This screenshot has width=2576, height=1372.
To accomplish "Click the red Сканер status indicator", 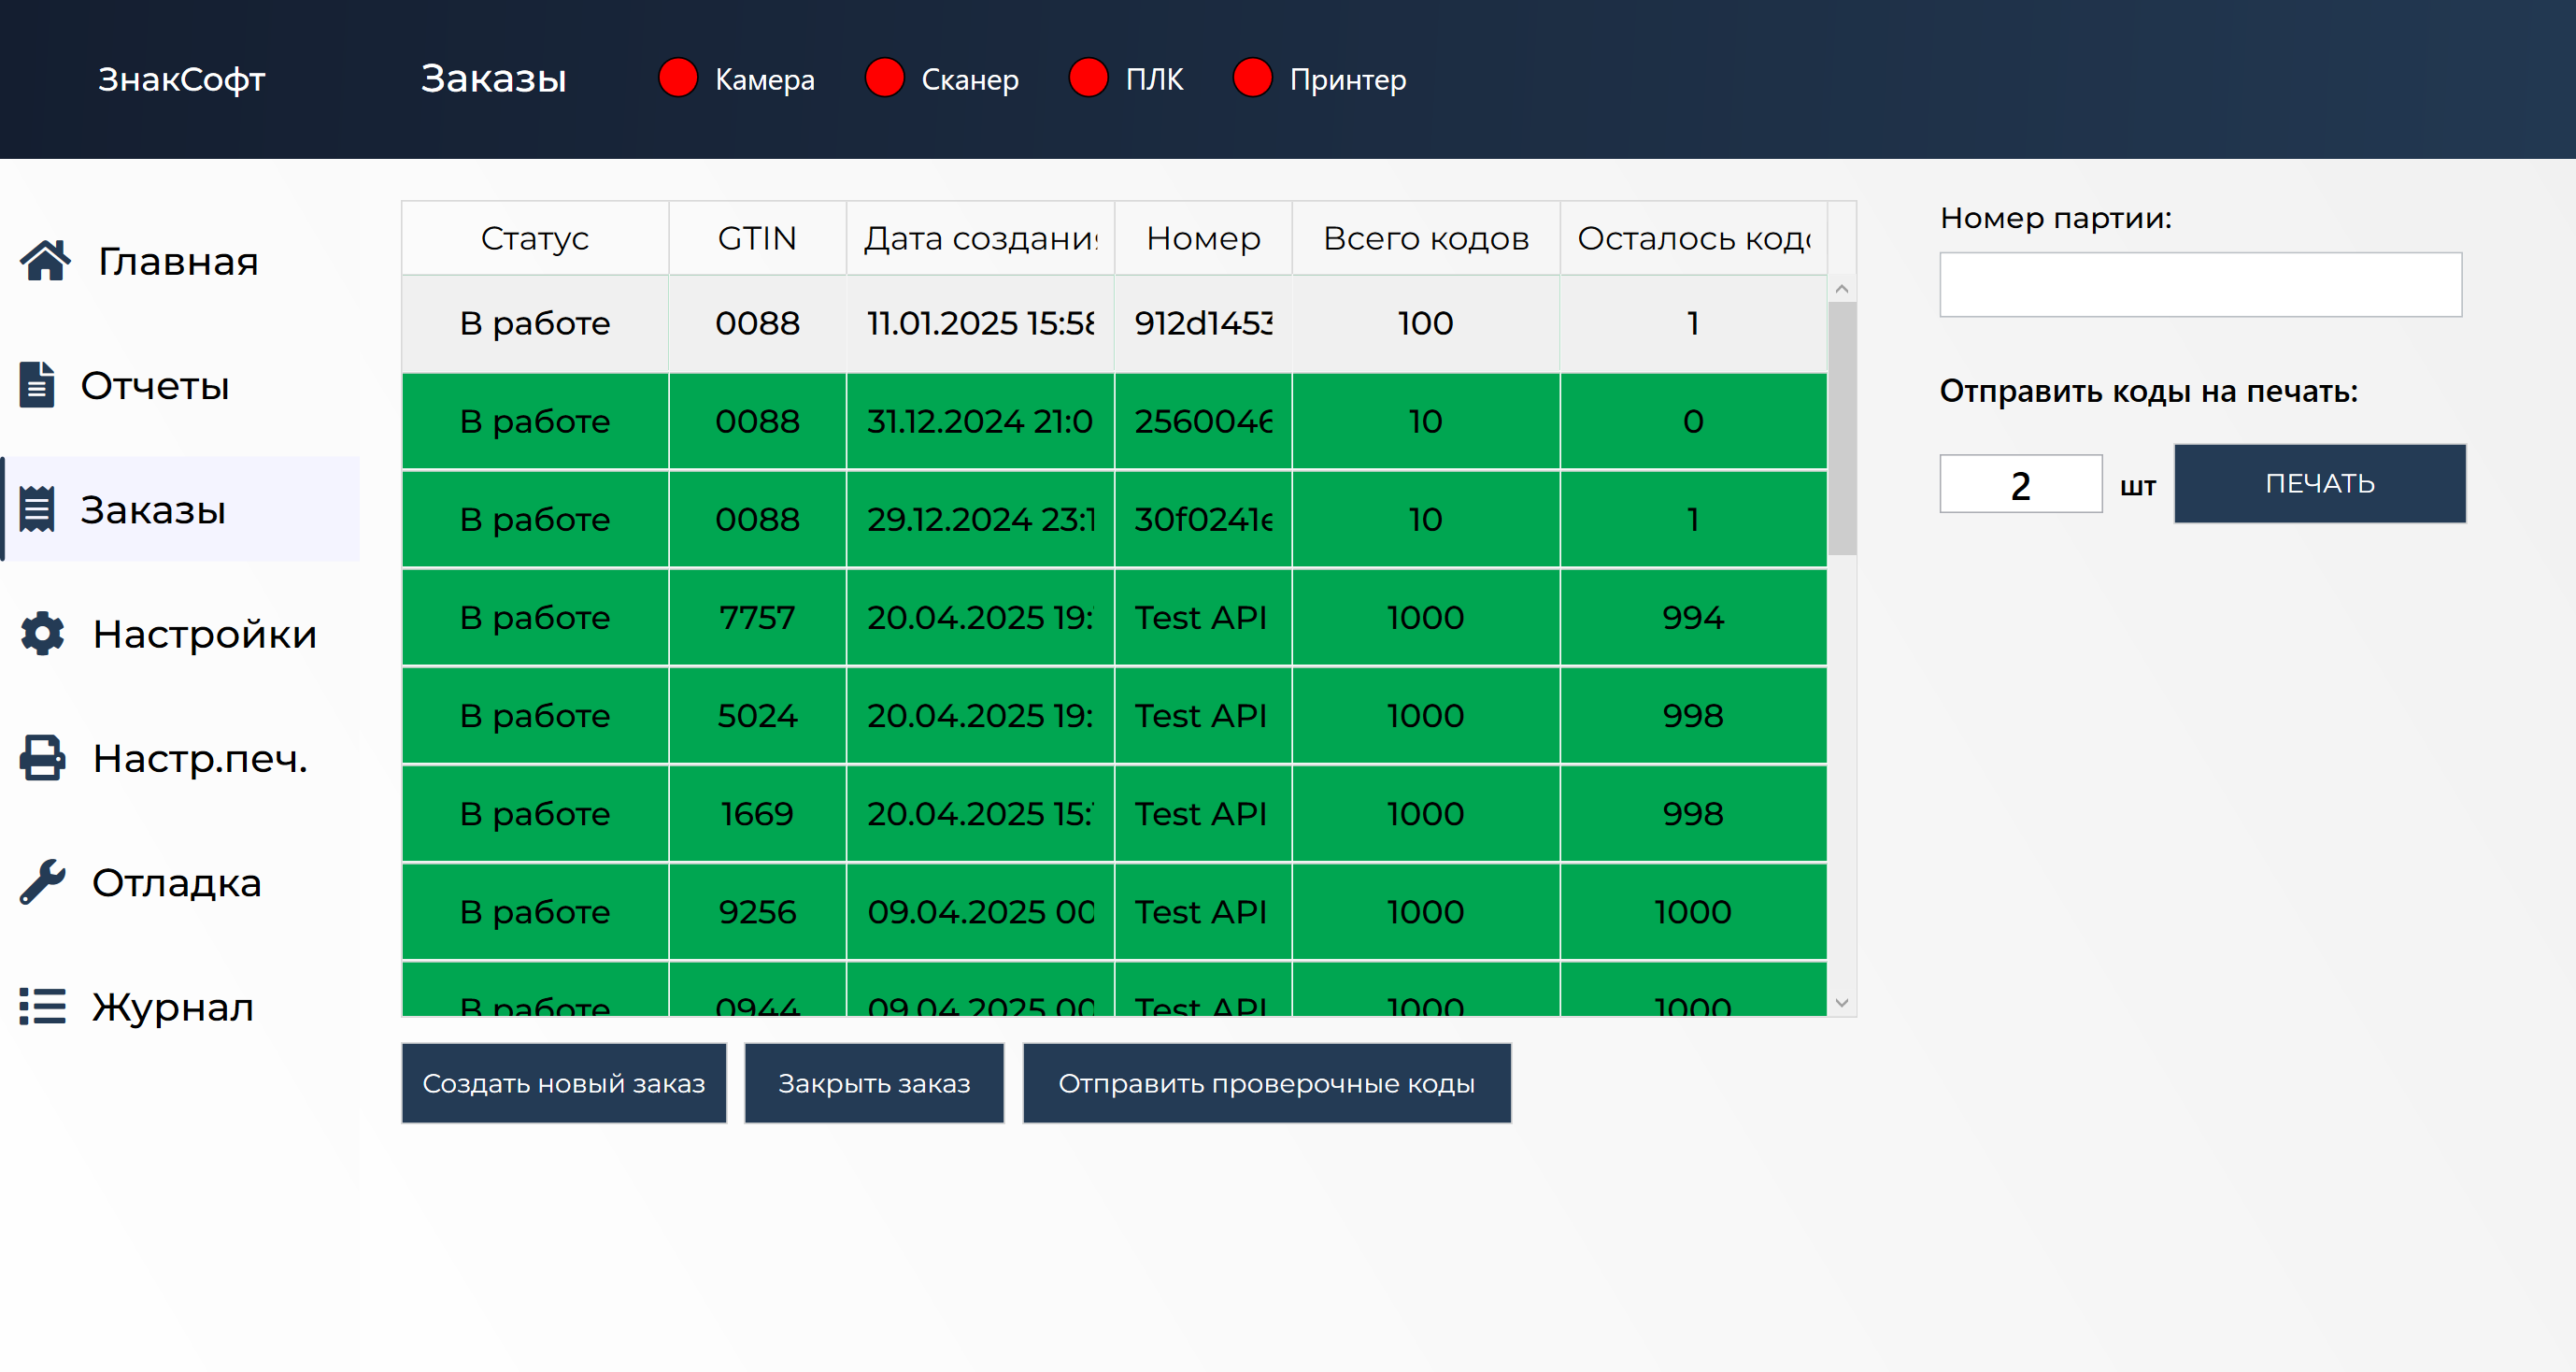I will [884, 78].
